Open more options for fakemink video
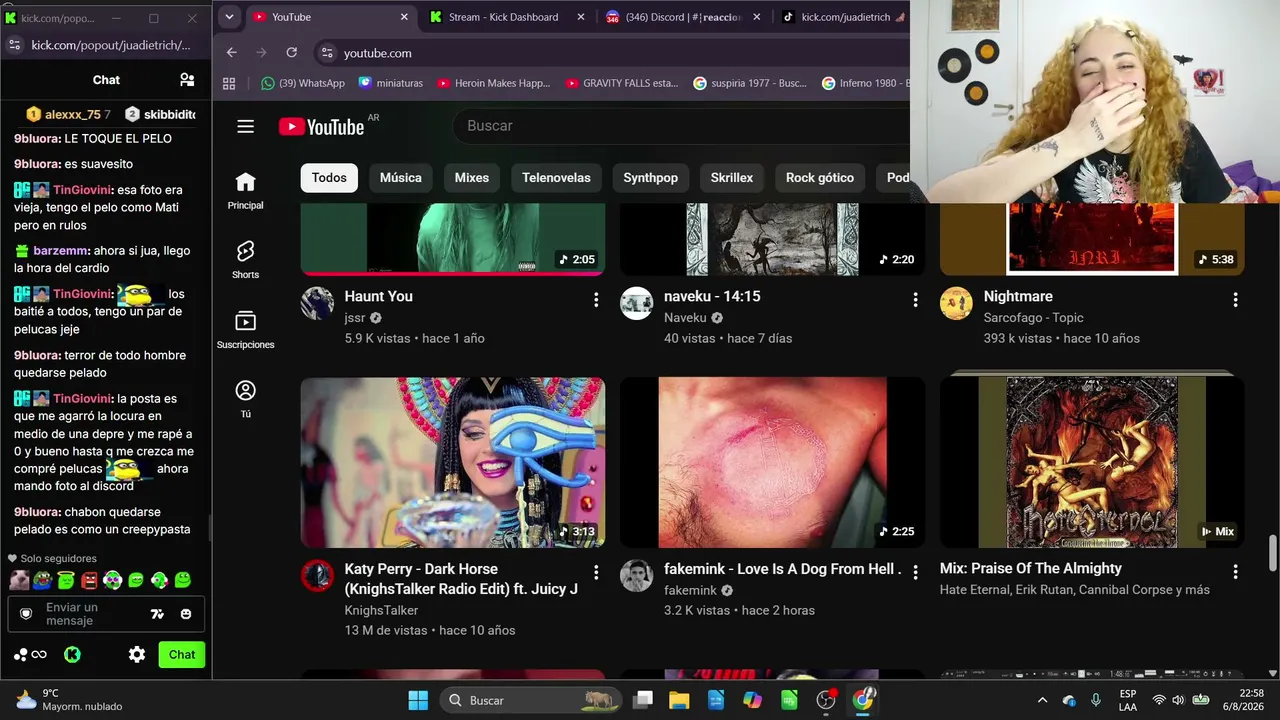This screenshot has height=720, width=1280. [915, 573]
